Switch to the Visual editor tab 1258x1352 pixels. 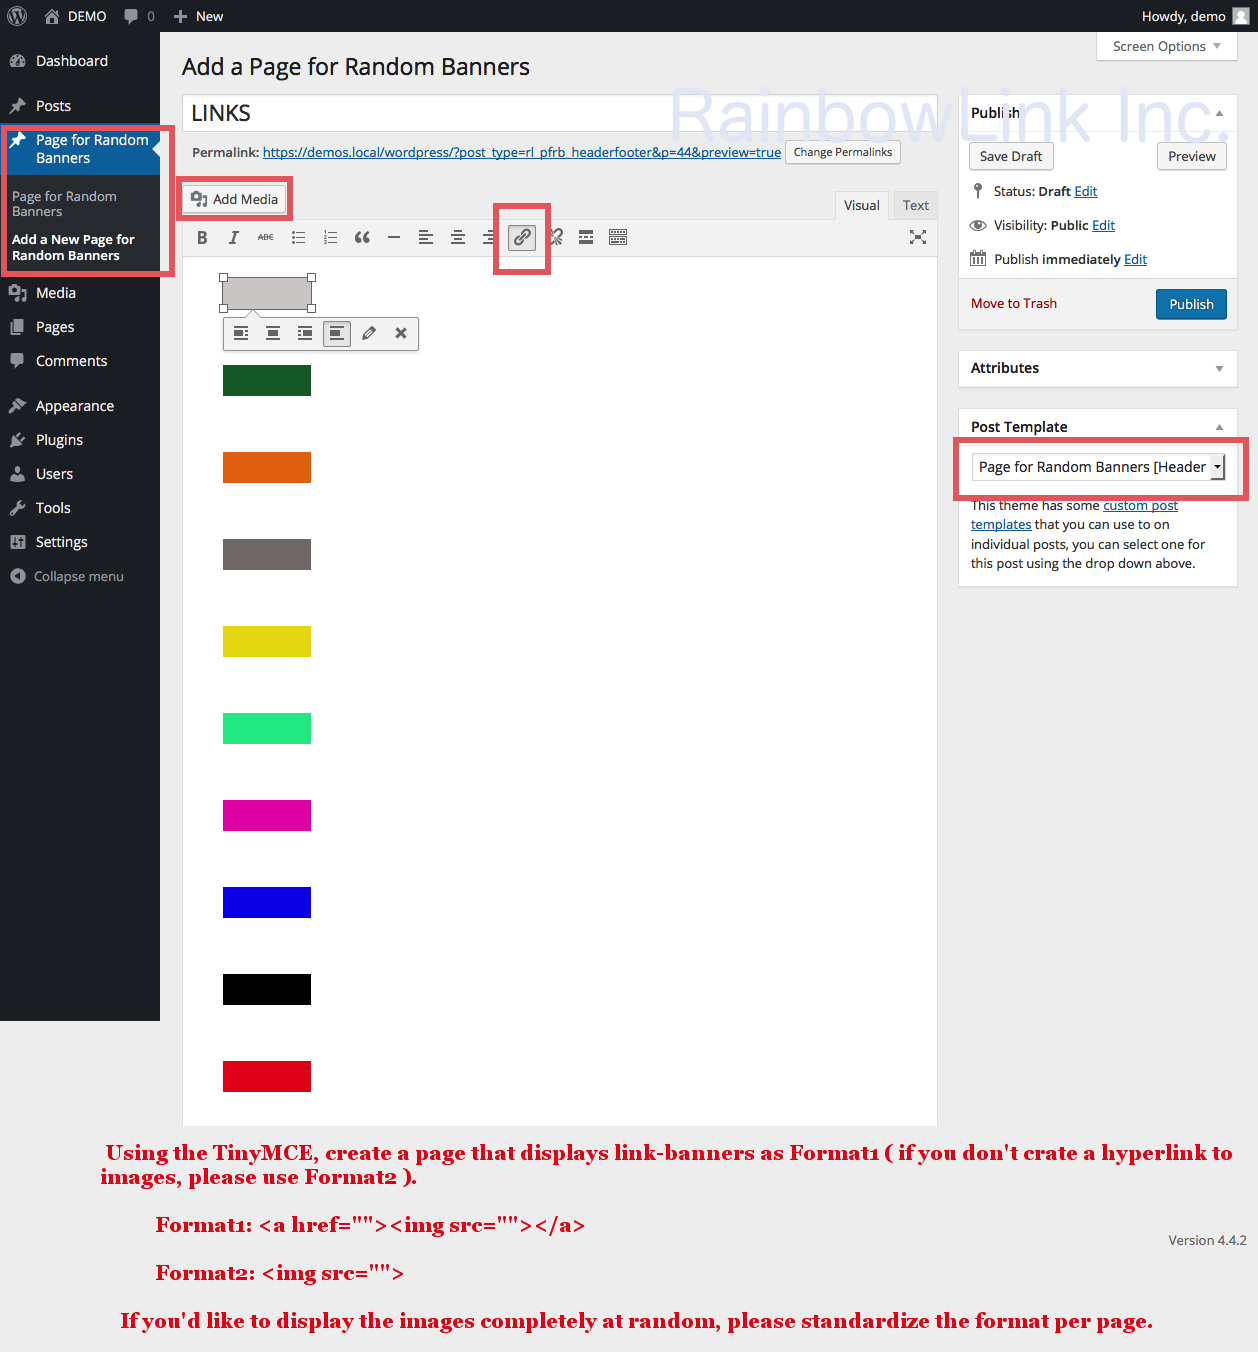point(861,205)
